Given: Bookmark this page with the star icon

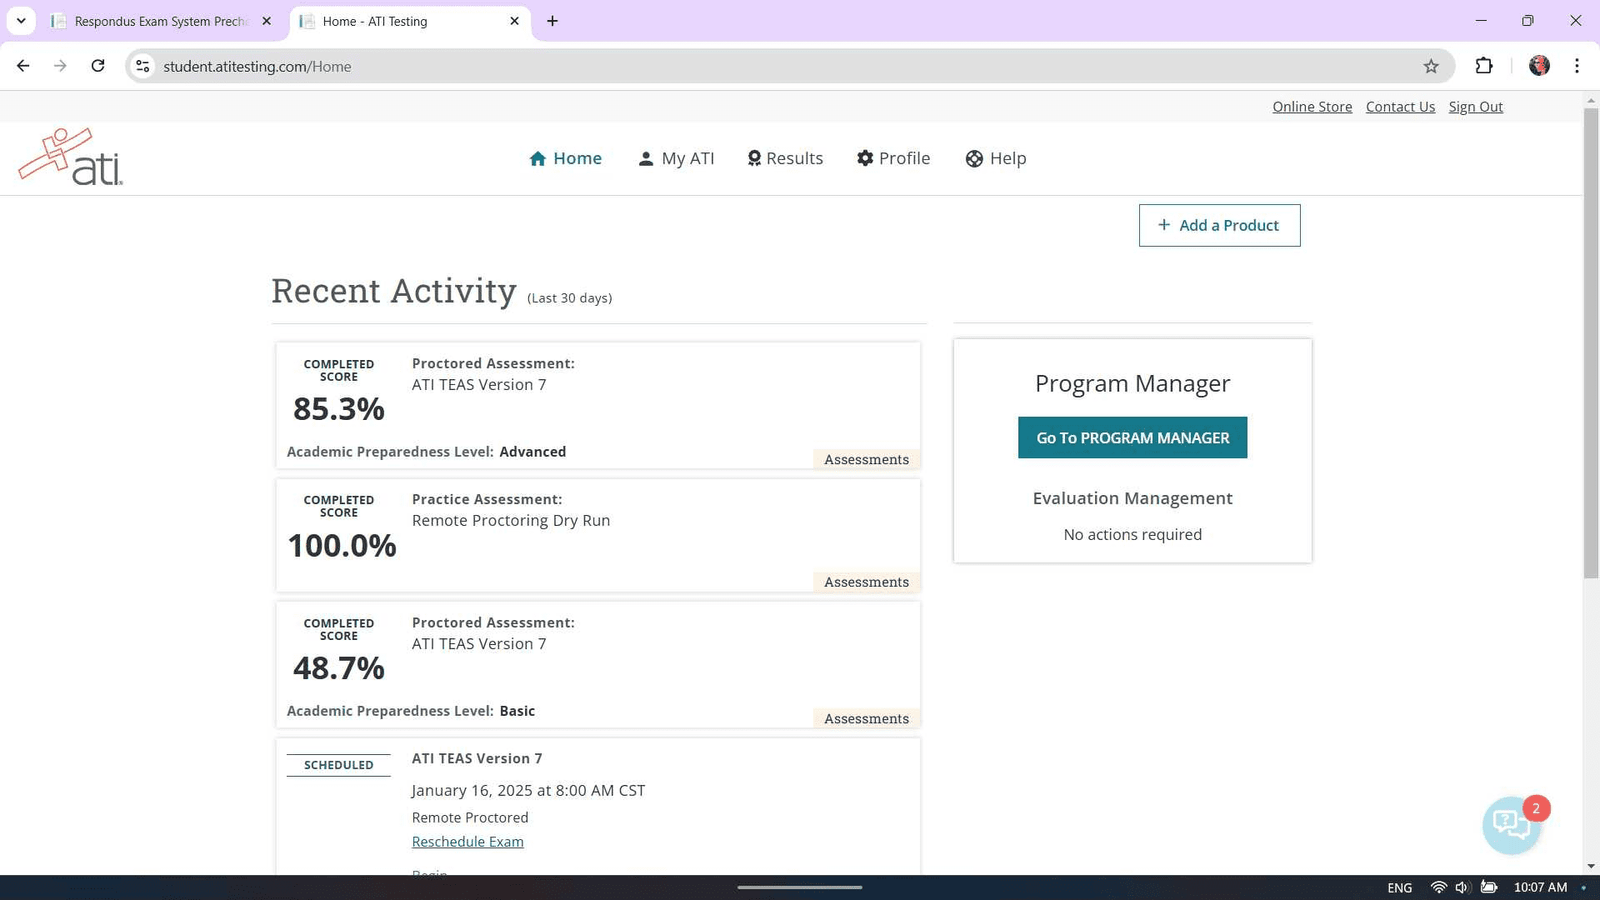Looking at the screenshot, I should pos(1431,66).
